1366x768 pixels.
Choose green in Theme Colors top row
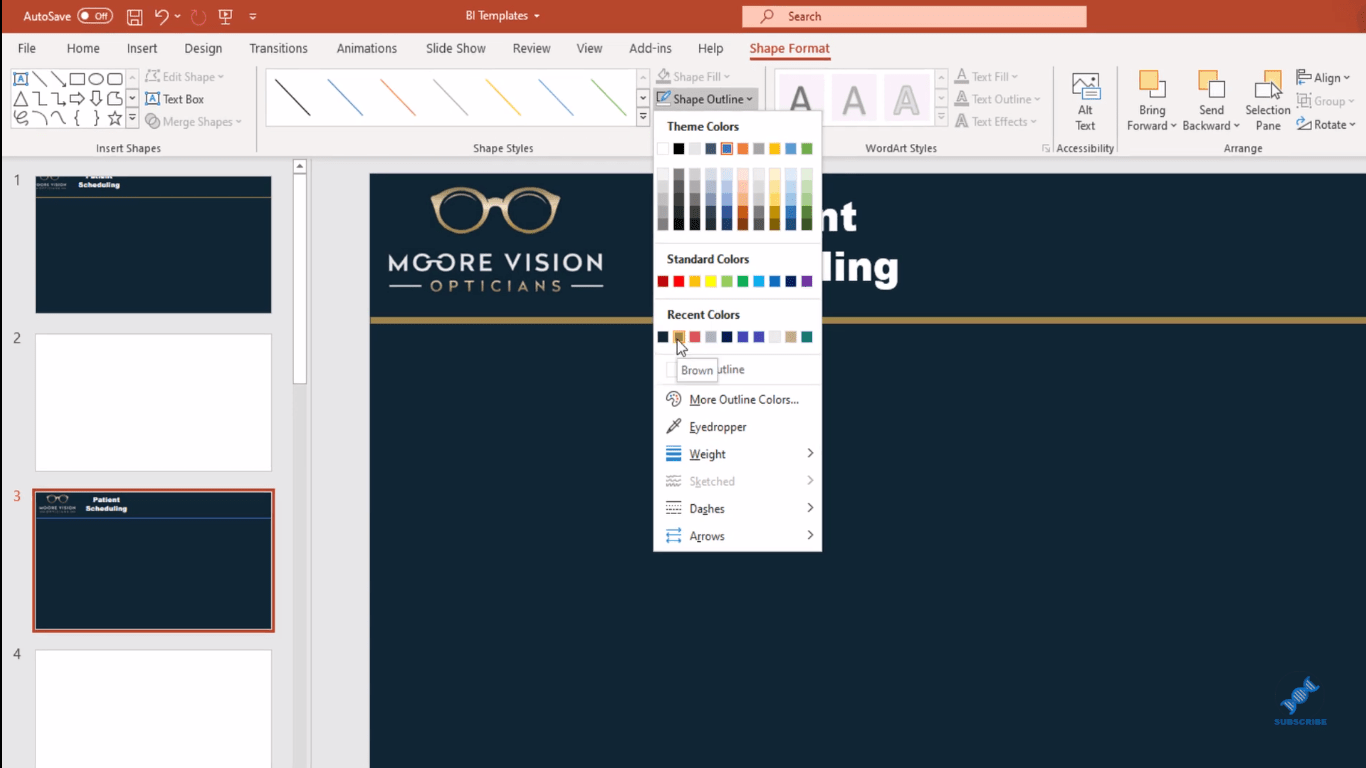[807, 149]
